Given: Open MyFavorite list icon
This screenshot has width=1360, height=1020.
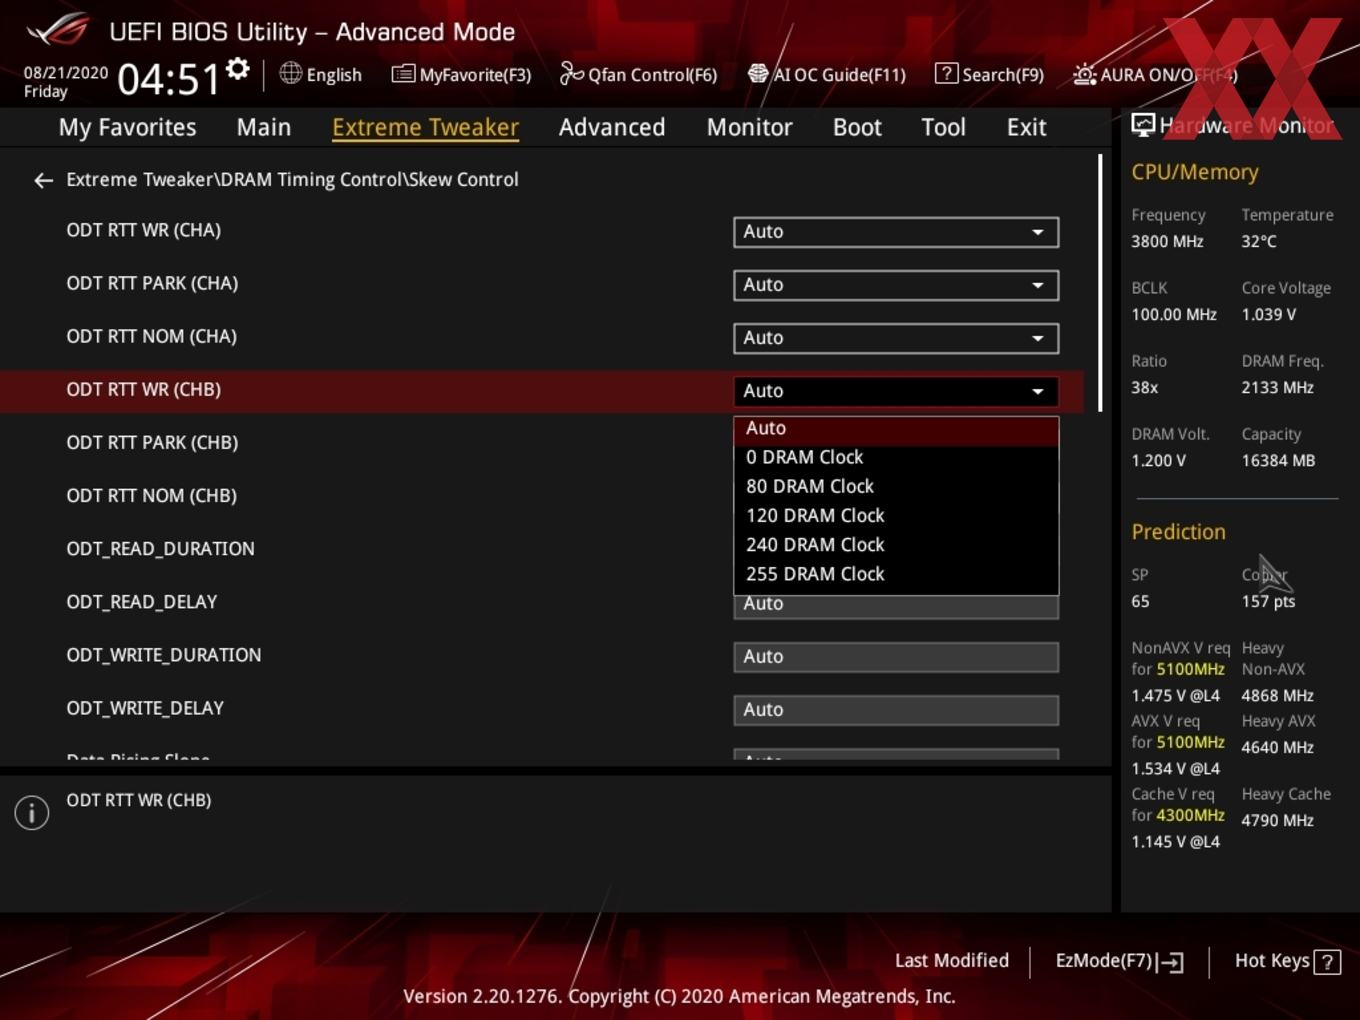Looking at the screenshot, I should coord(403,74).
